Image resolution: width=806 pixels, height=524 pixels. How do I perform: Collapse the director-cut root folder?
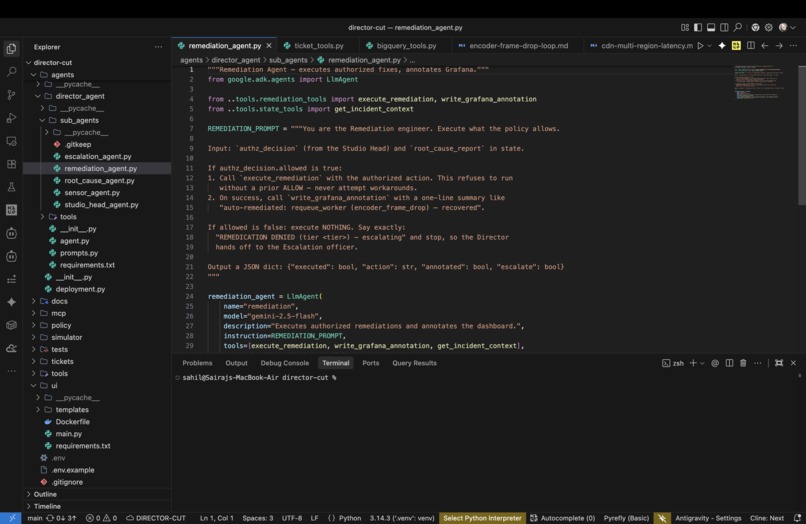(x=29, y=63)
